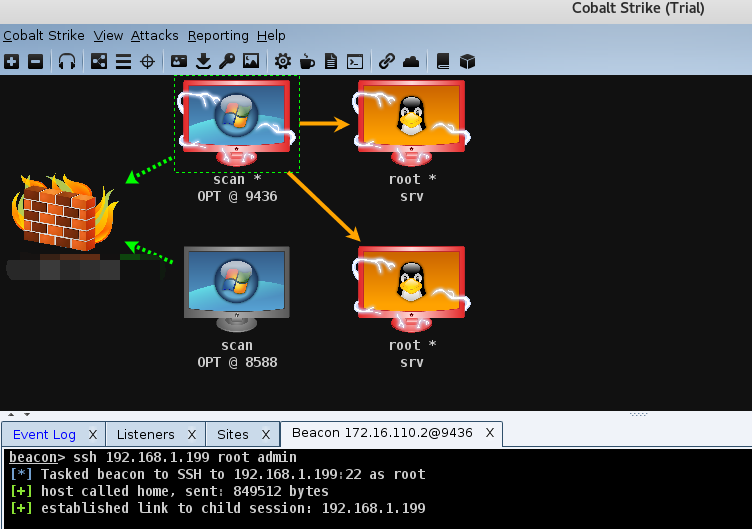Select the lower Linux root srv session

tap(411, 289)
